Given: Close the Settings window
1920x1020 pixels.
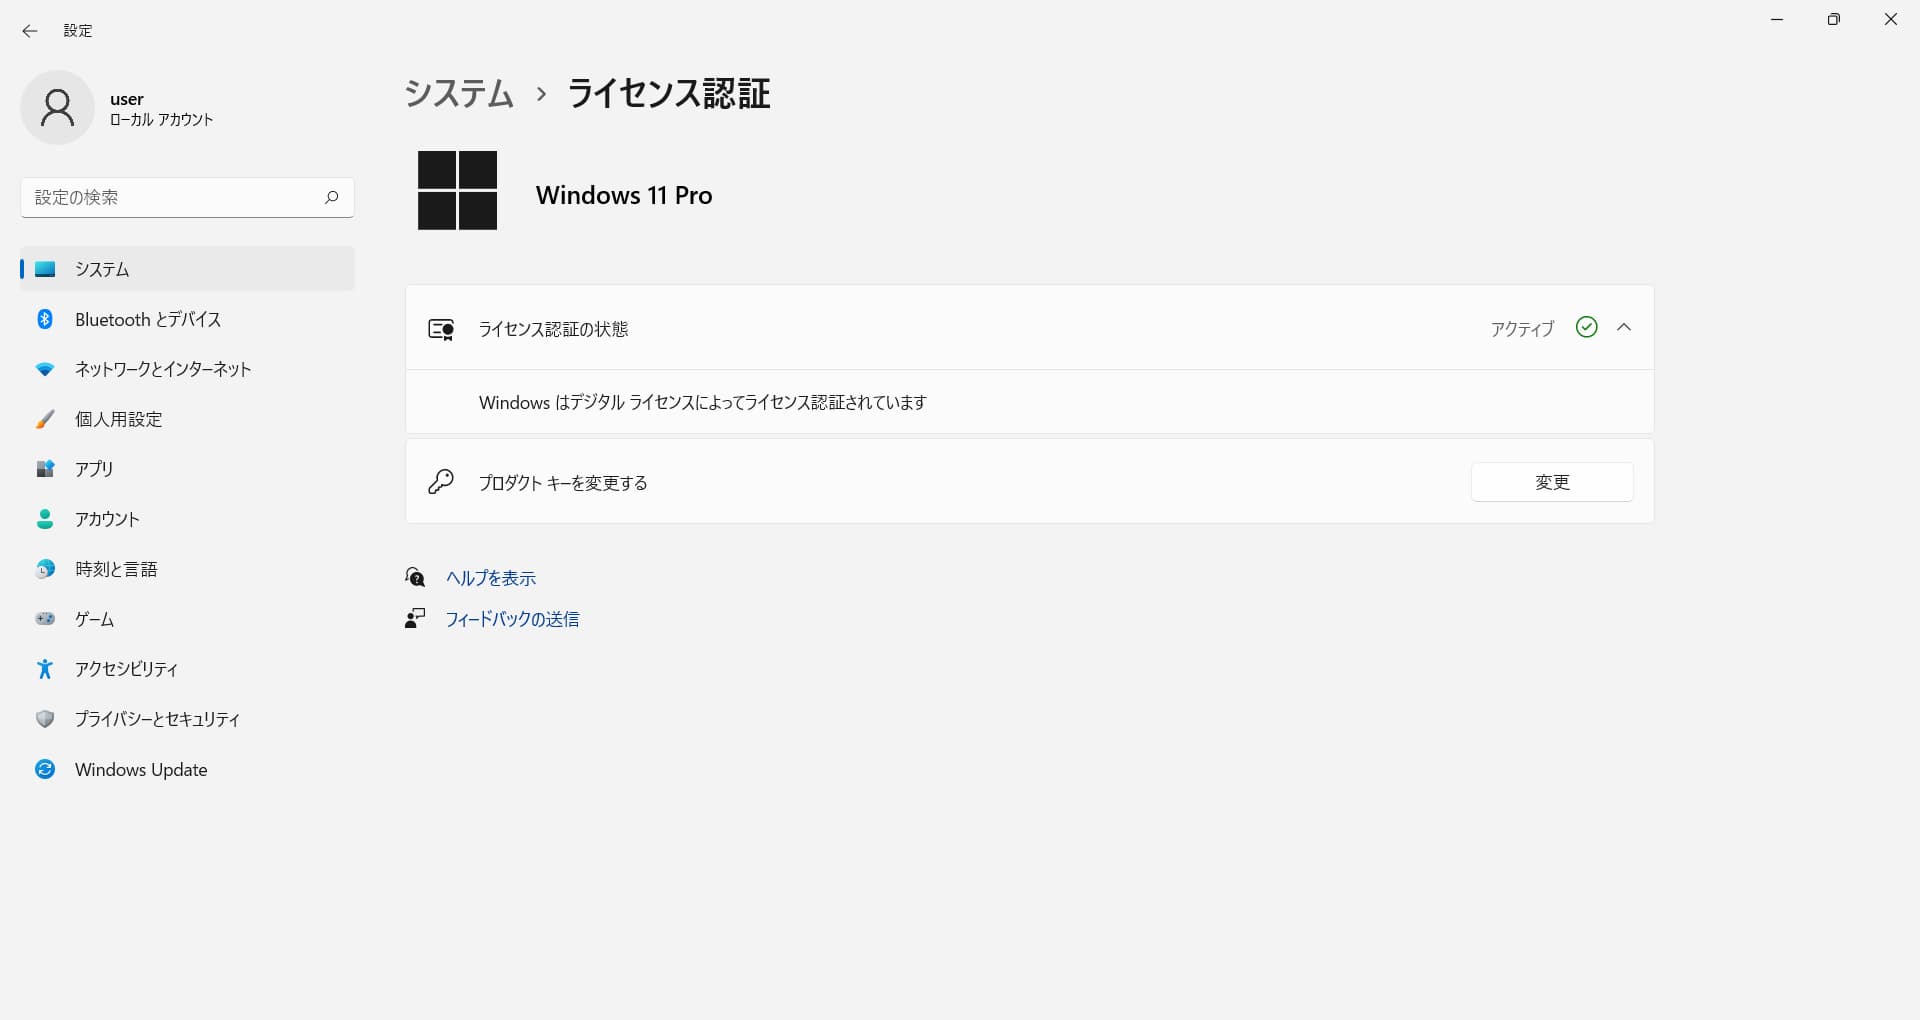Looking at the screenshot, I should pos(1891,20).
